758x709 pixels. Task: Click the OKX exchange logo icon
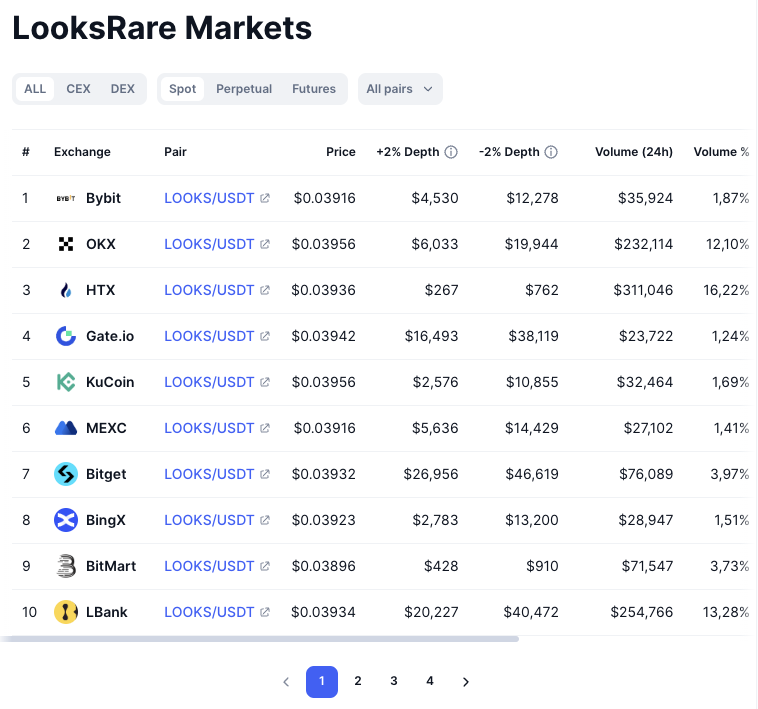tap(66, 244)
